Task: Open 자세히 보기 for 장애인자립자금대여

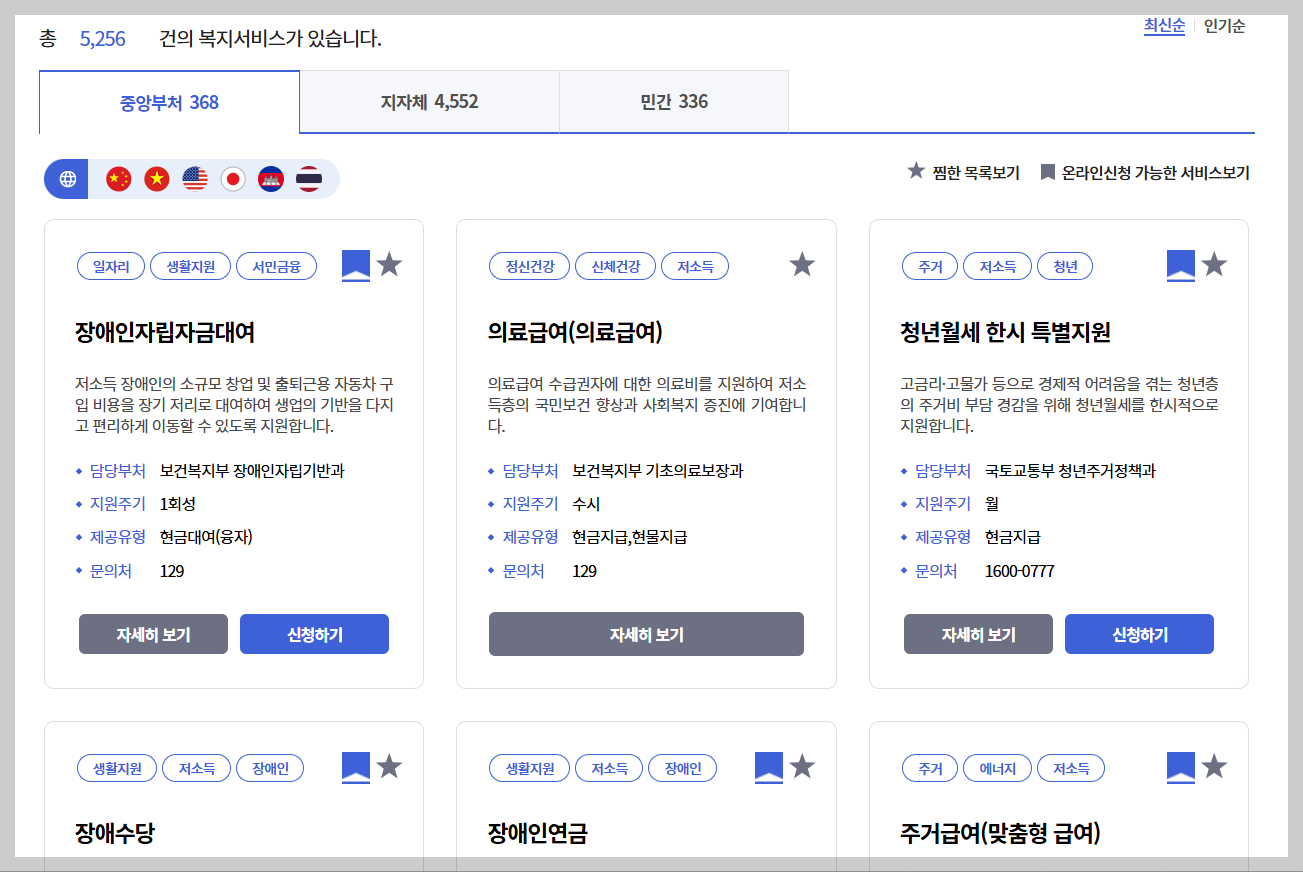Action: coord(153,634)
